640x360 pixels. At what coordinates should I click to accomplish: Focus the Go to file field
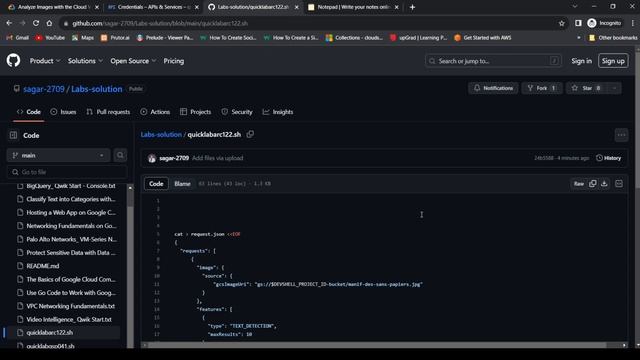pos(67,172)
